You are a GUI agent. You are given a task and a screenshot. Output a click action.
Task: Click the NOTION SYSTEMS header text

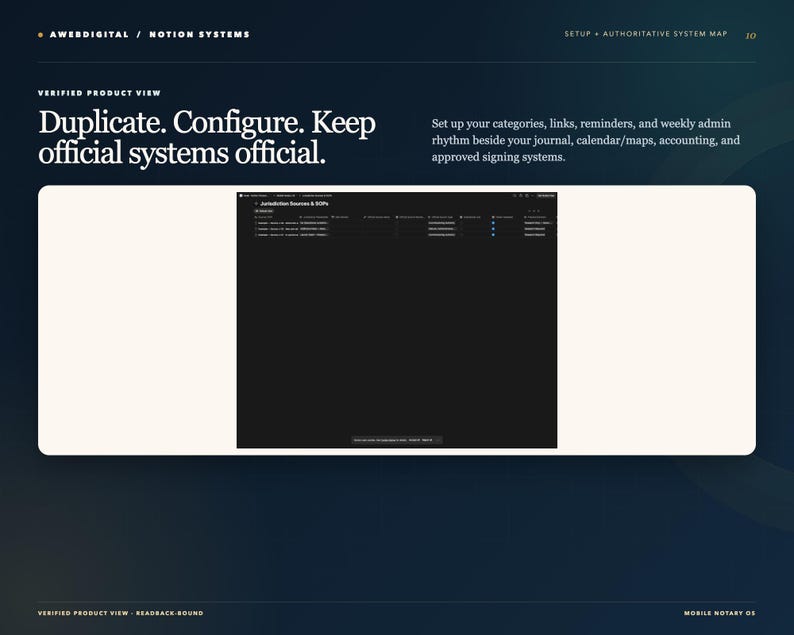(200, 34)
